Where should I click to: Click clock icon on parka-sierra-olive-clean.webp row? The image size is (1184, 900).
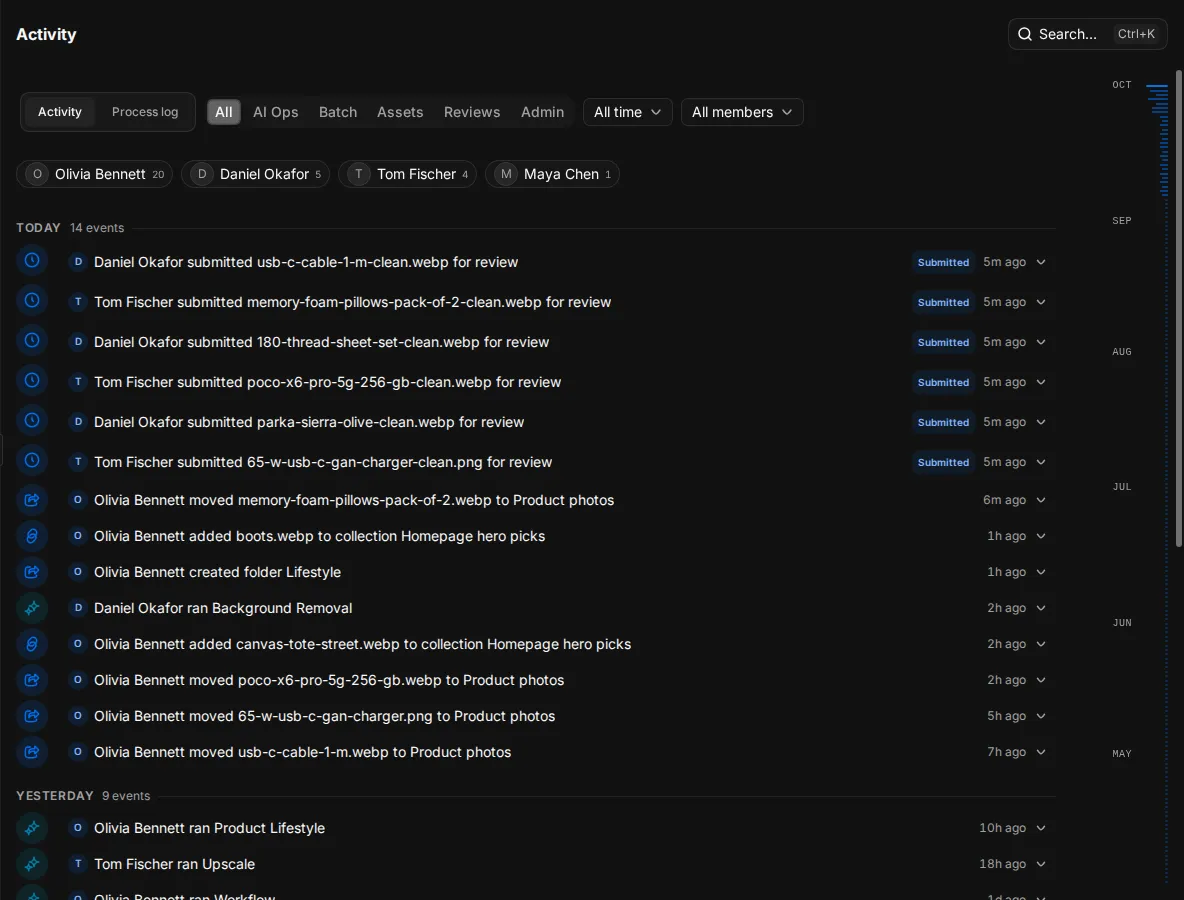32,421
